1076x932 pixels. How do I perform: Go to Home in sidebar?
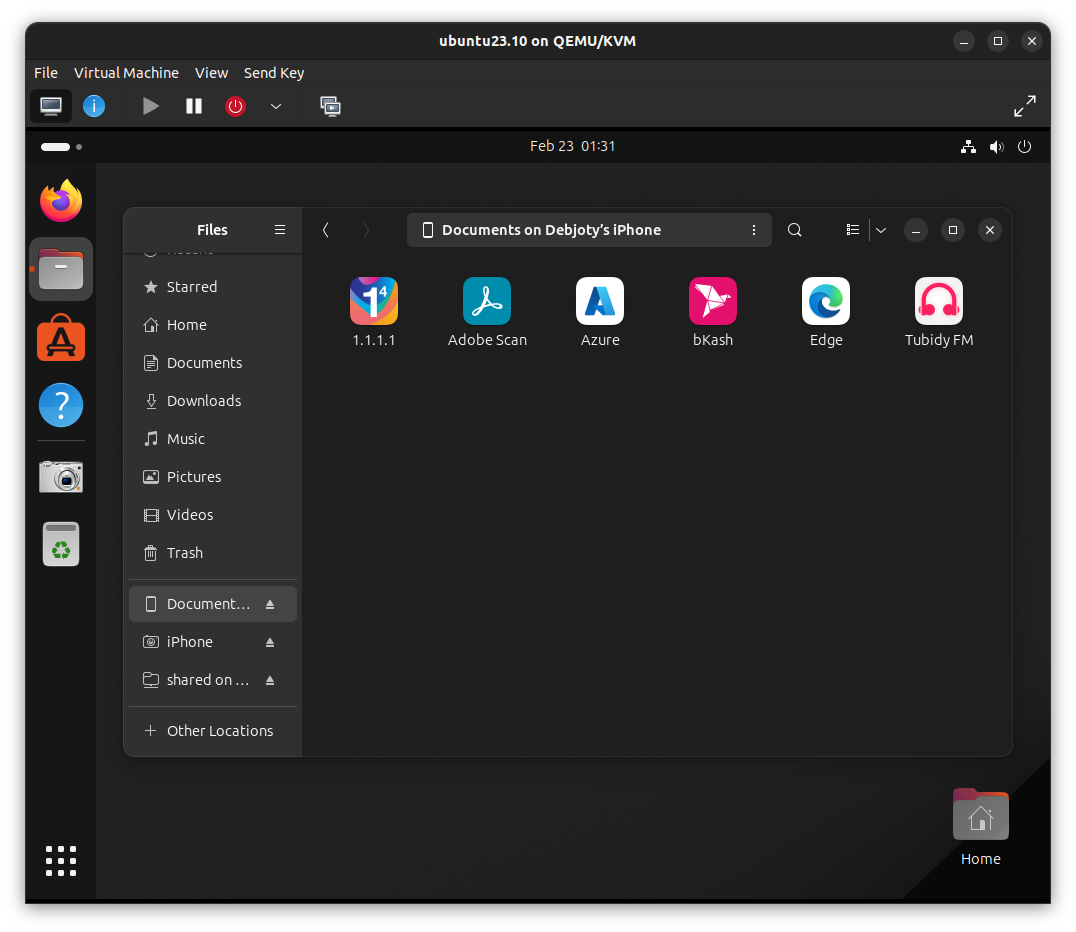(x=213, y=325)
